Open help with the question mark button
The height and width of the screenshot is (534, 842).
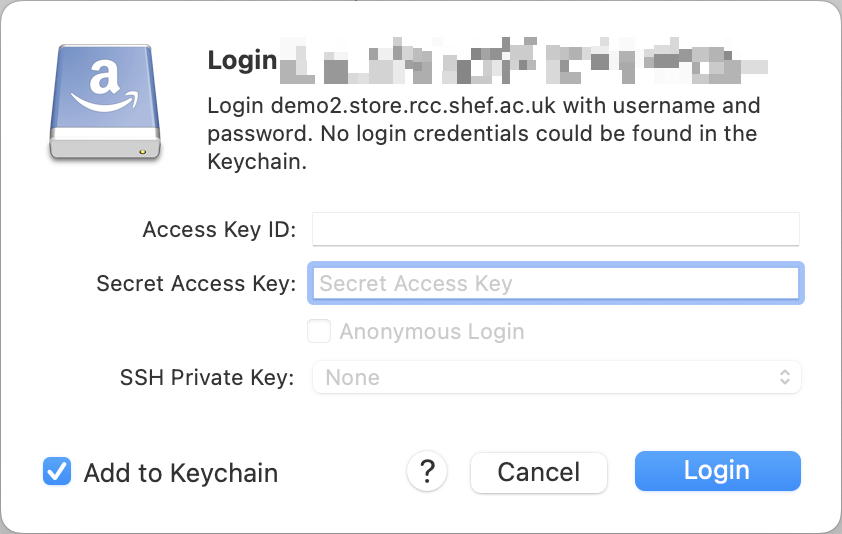pyautogui.click(x=427, y=471)
